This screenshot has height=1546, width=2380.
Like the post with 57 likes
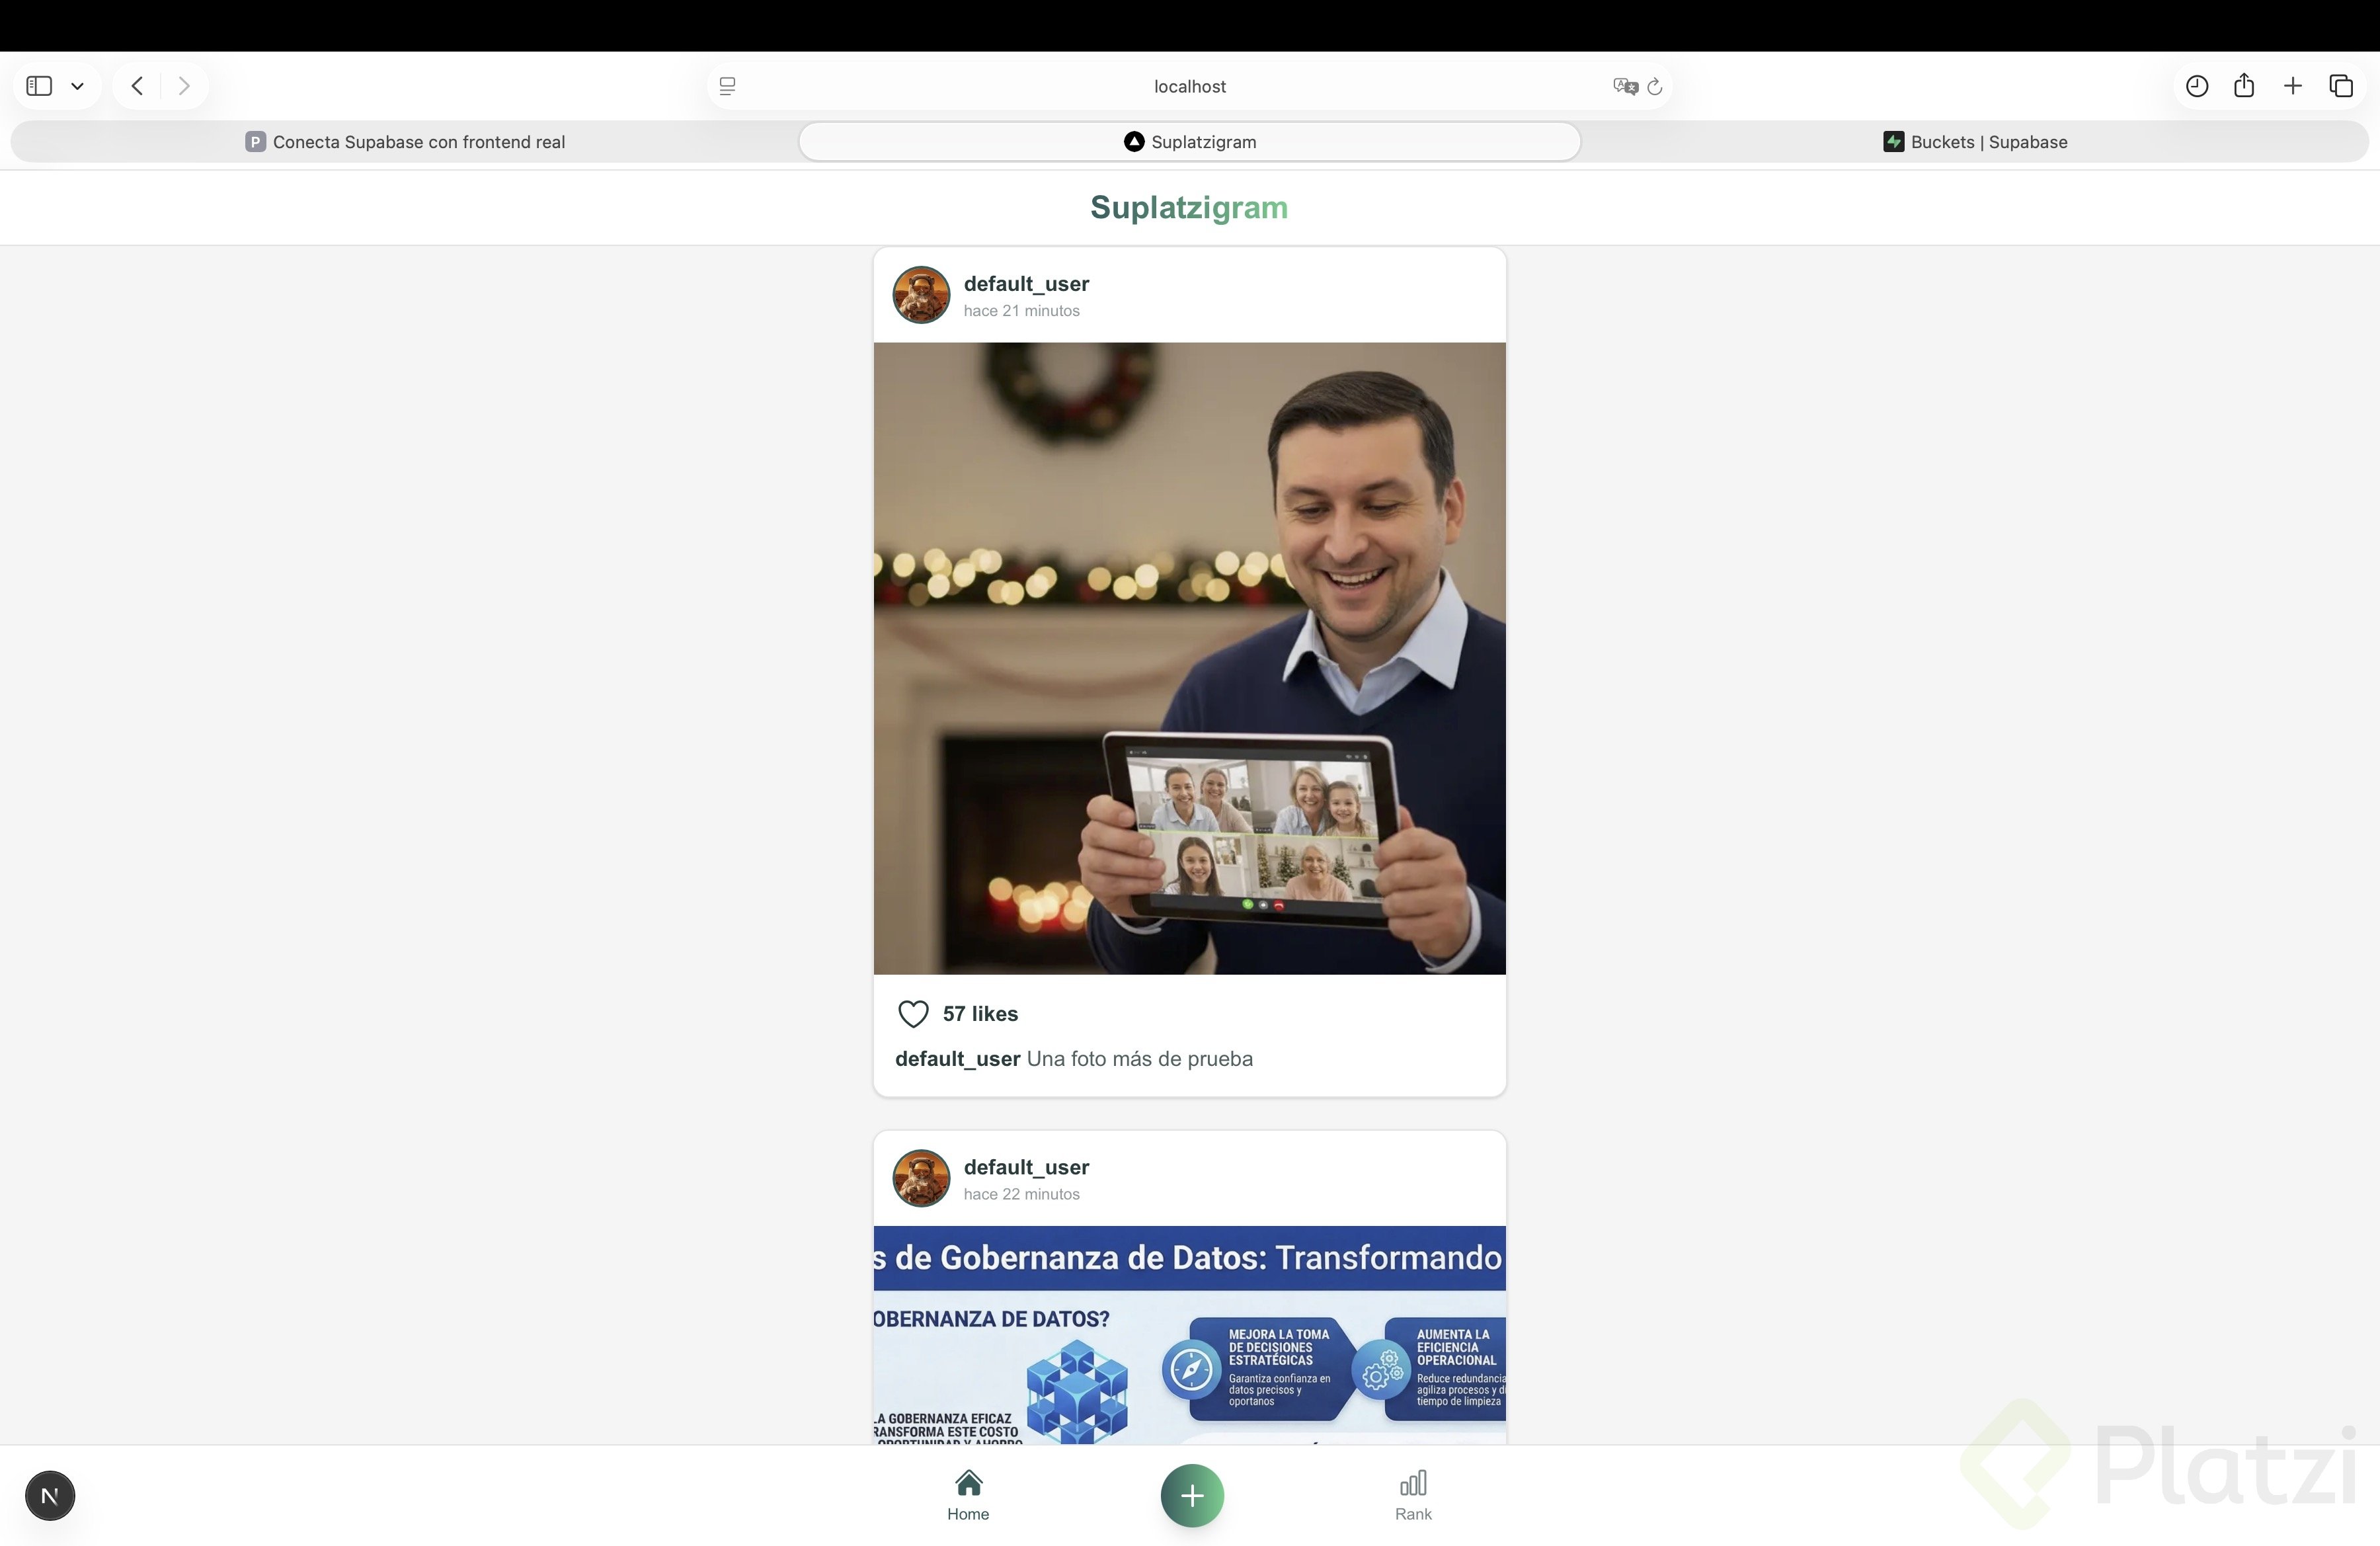click(x=913, y=1013)
